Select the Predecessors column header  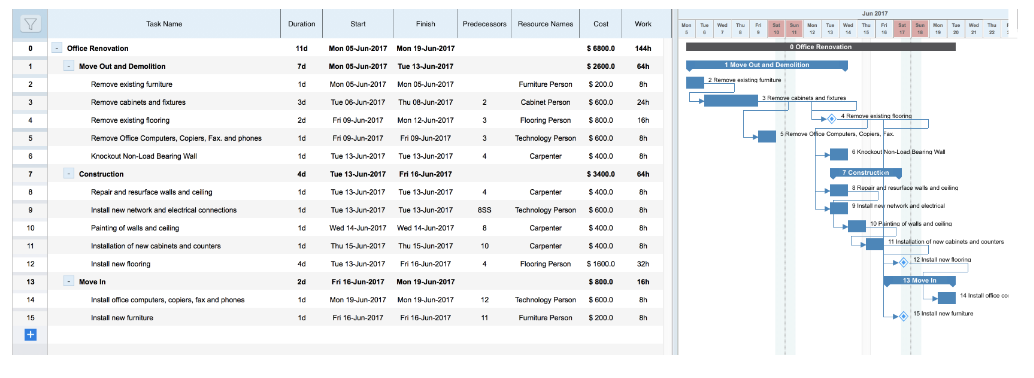pyautogui.click(x=484, y=24)
